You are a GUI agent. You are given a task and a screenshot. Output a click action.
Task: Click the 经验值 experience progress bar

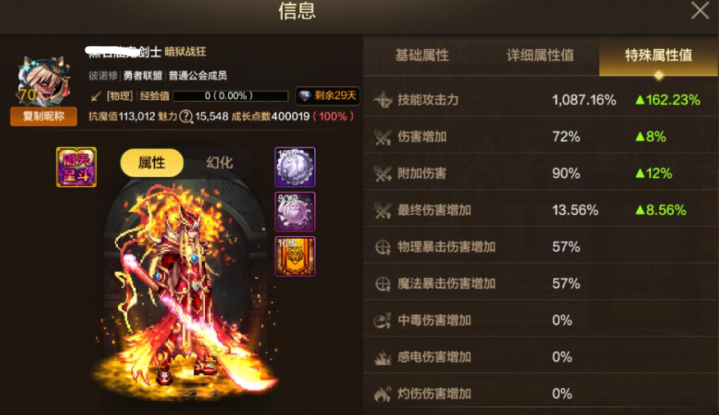click(x=231, y=96)
